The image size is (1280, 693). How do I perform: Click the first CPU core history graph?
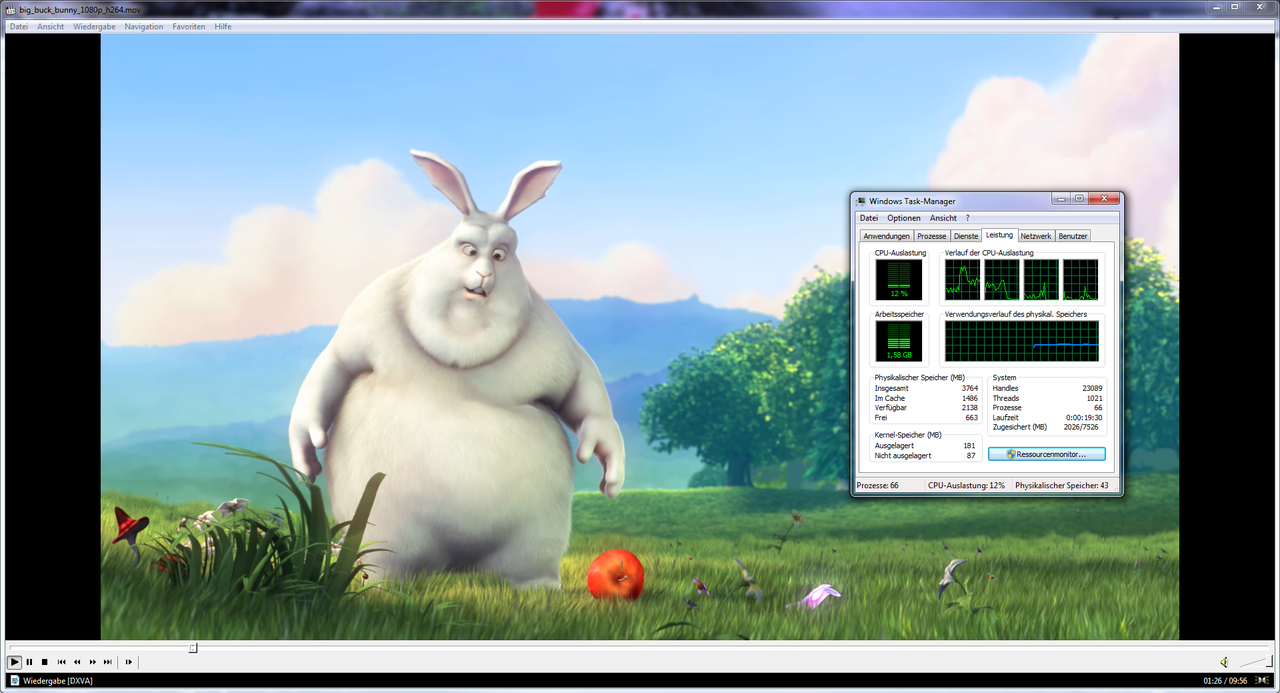pyautogui.click(x=963, y=280)
